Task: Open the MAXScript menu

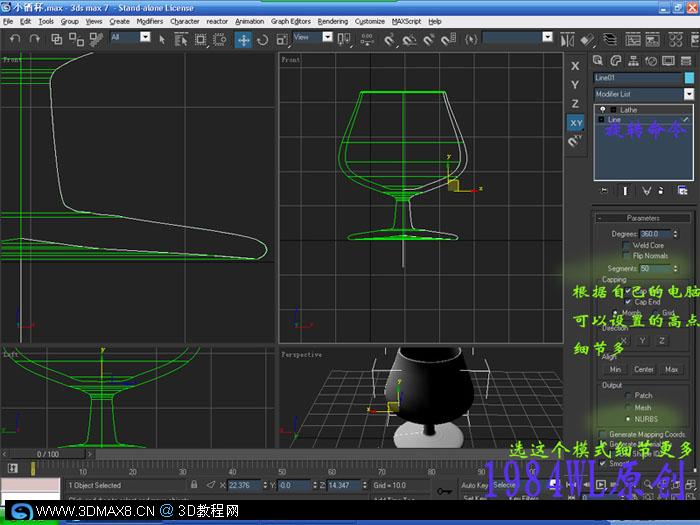Action: coord(406,21)
